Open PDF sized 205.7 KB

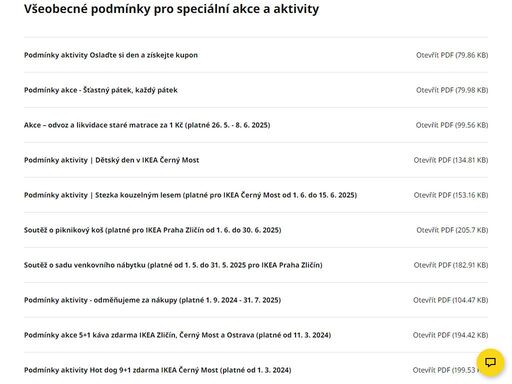pos(452,230)
